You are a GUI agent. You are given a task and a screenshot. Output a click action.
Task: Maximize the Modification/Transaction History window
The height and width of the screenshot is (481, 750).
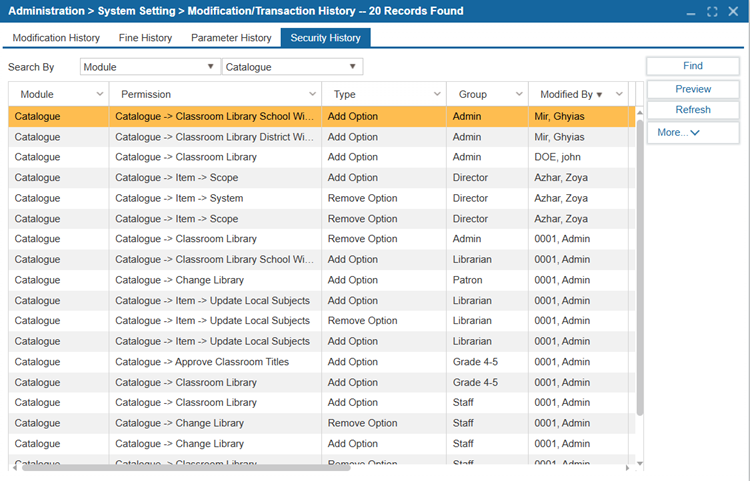(712, 12)
